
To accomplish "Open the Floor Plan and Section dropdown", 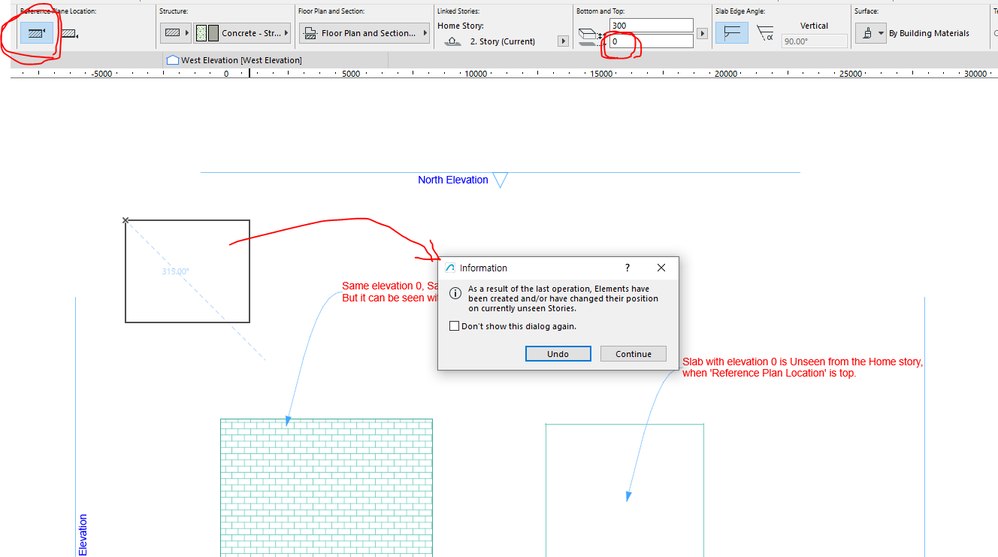I will [365, 33].
